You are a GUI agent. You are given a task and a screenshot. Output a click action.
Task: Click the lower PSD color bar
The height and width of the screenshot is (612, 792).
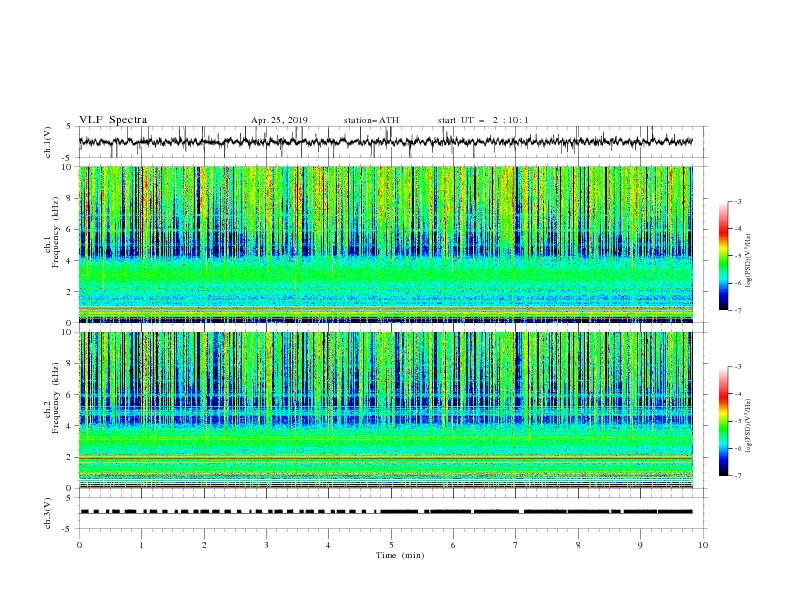pos(724,421)
